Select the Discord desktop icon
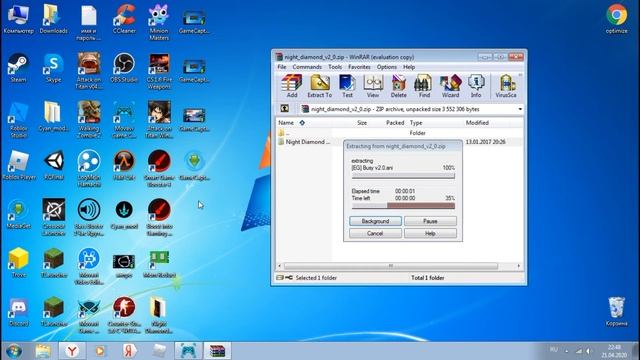The image size is (640, 360). [x=18, y=312]
